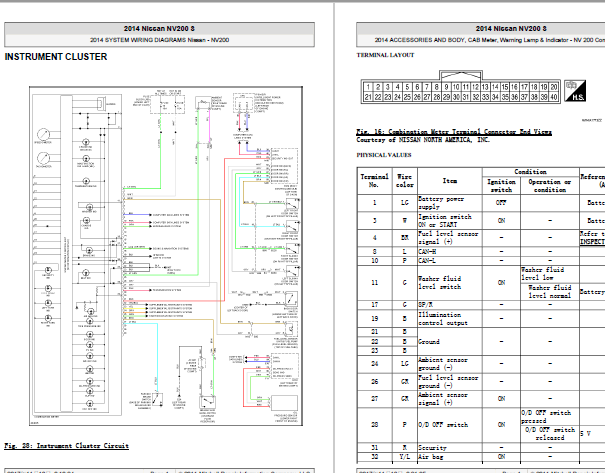The width and height of the screenshot is (605, 473).
Task: Select 'Ignition switch ON or START' cell
Action: (x=450, y=221)
